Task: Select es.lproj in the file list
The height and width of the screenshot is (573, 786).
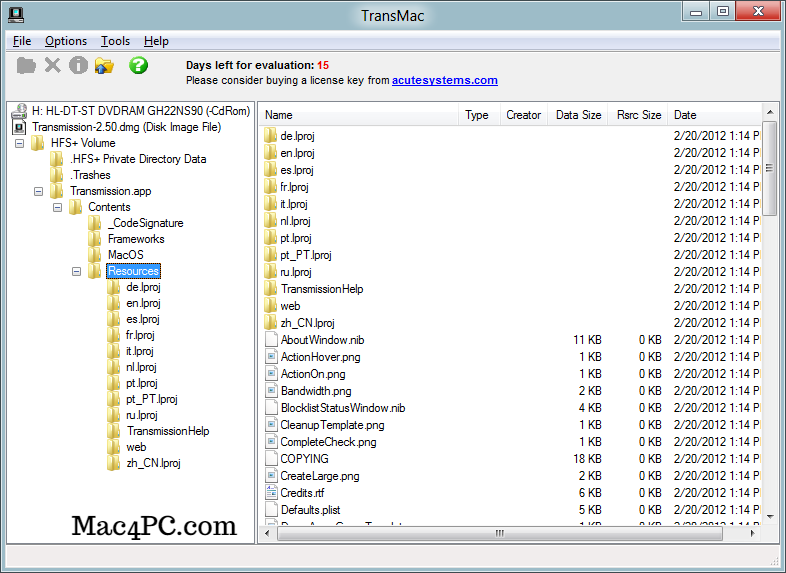Action: (297, 170)
